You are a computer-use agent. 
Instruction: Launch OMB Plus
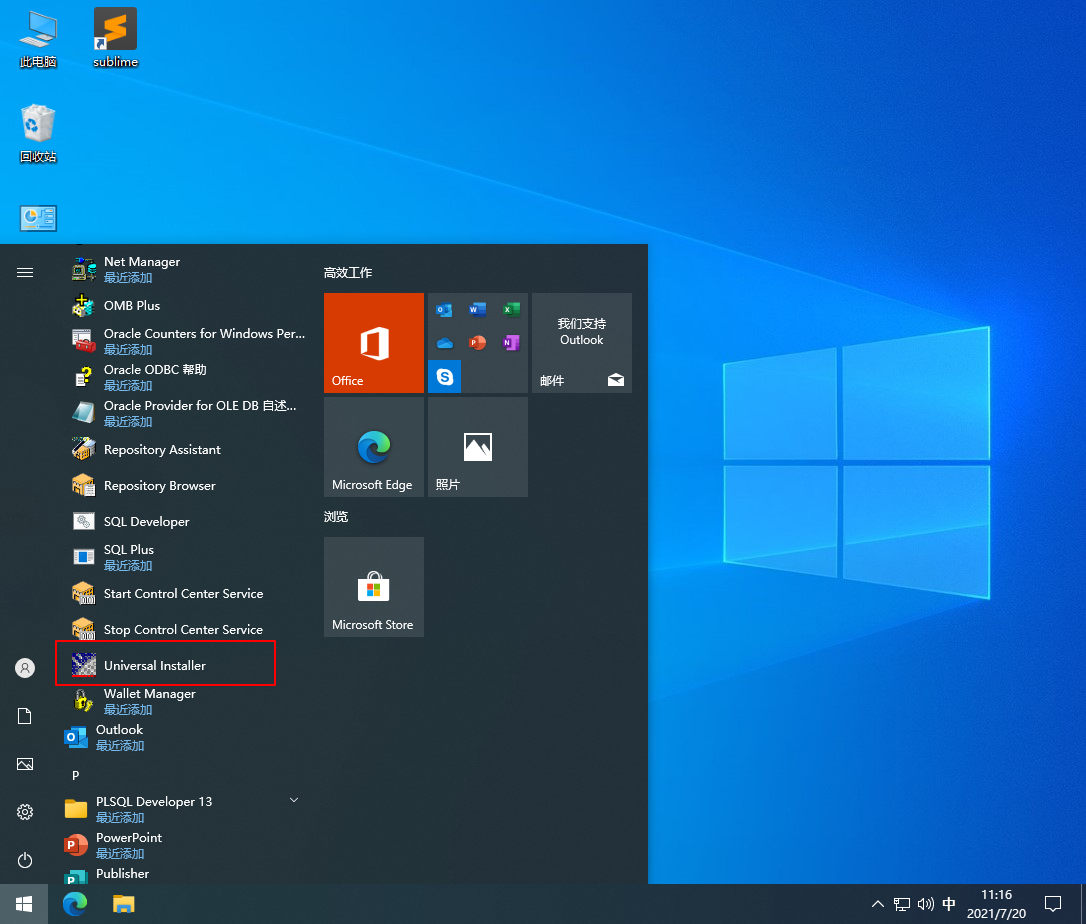183,305
